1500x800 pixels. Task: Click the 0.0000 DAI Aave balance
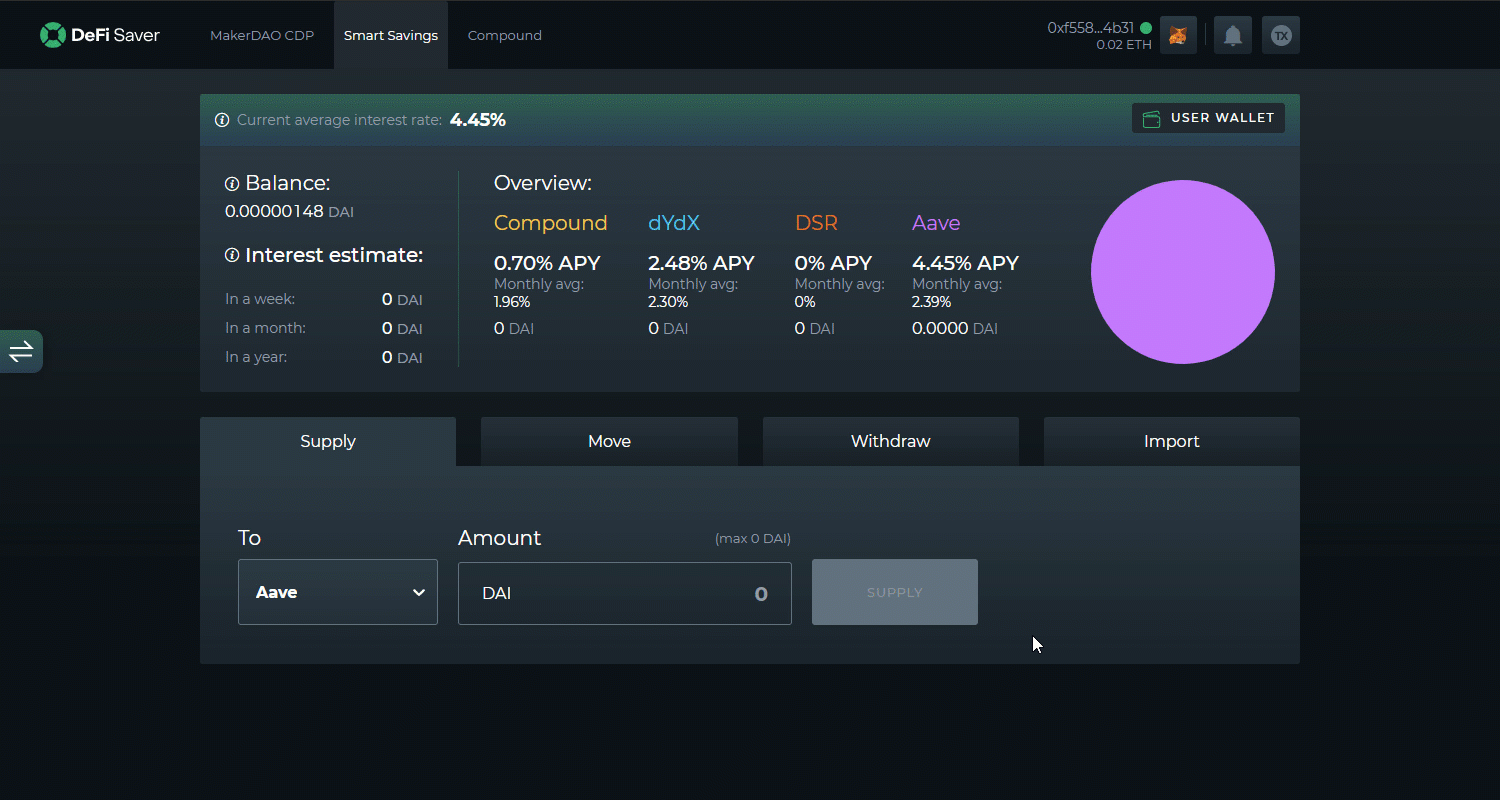click(955, 328)
